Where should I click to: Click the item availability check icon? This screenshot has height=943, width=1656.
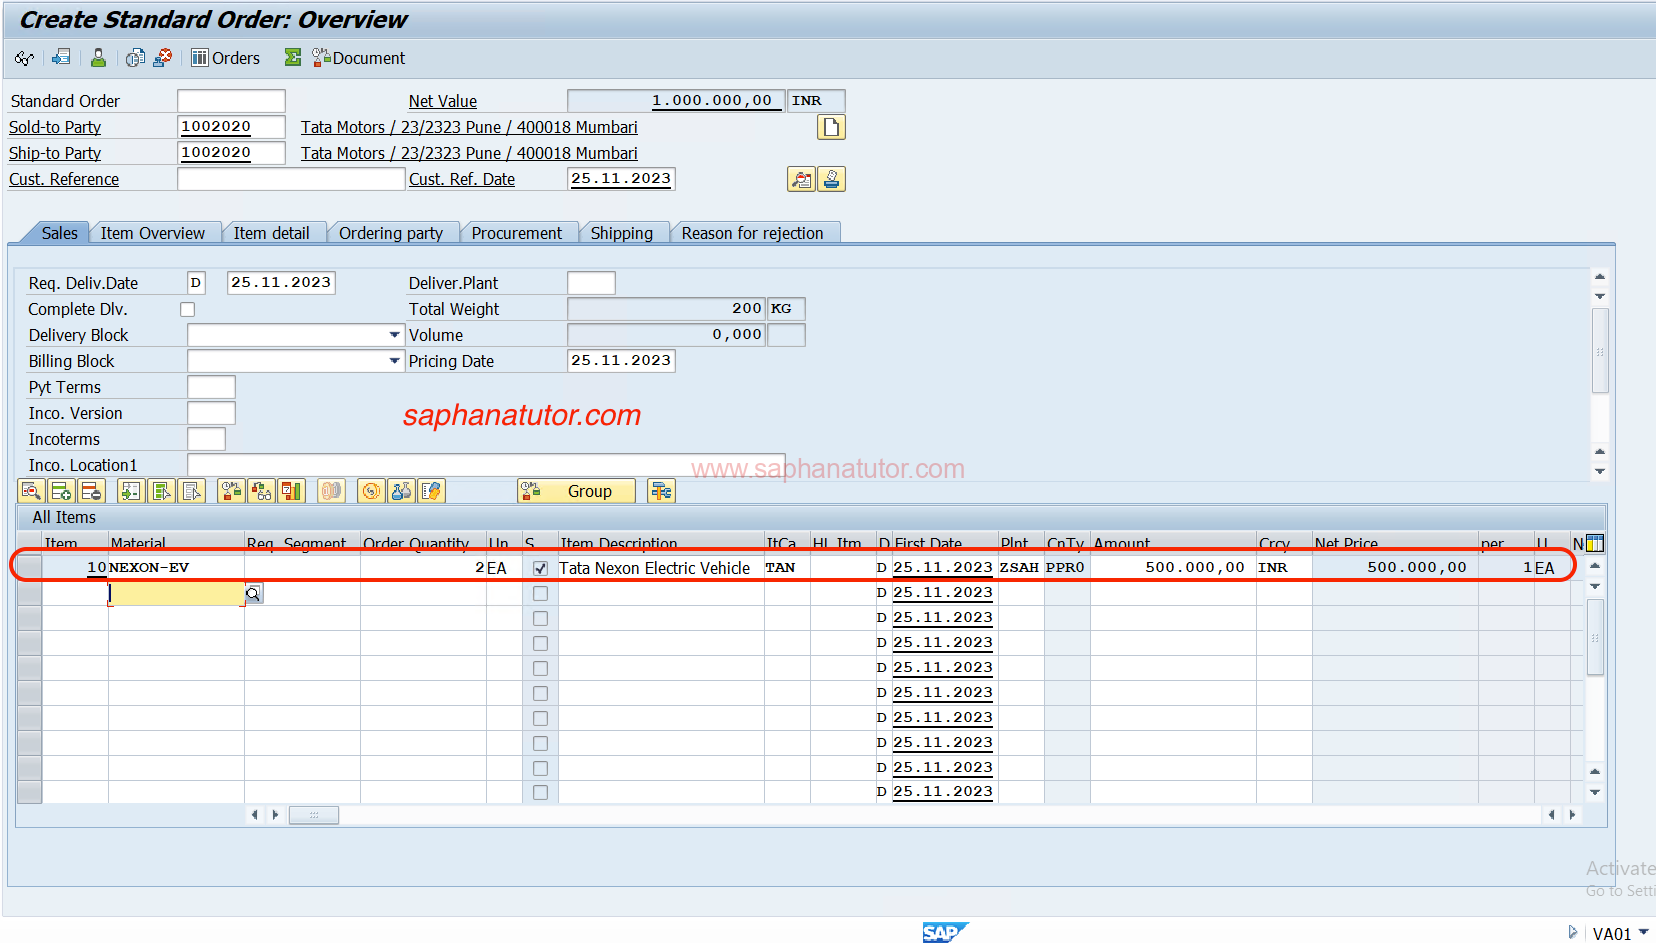pyautogui.click(x=231, y=491)
